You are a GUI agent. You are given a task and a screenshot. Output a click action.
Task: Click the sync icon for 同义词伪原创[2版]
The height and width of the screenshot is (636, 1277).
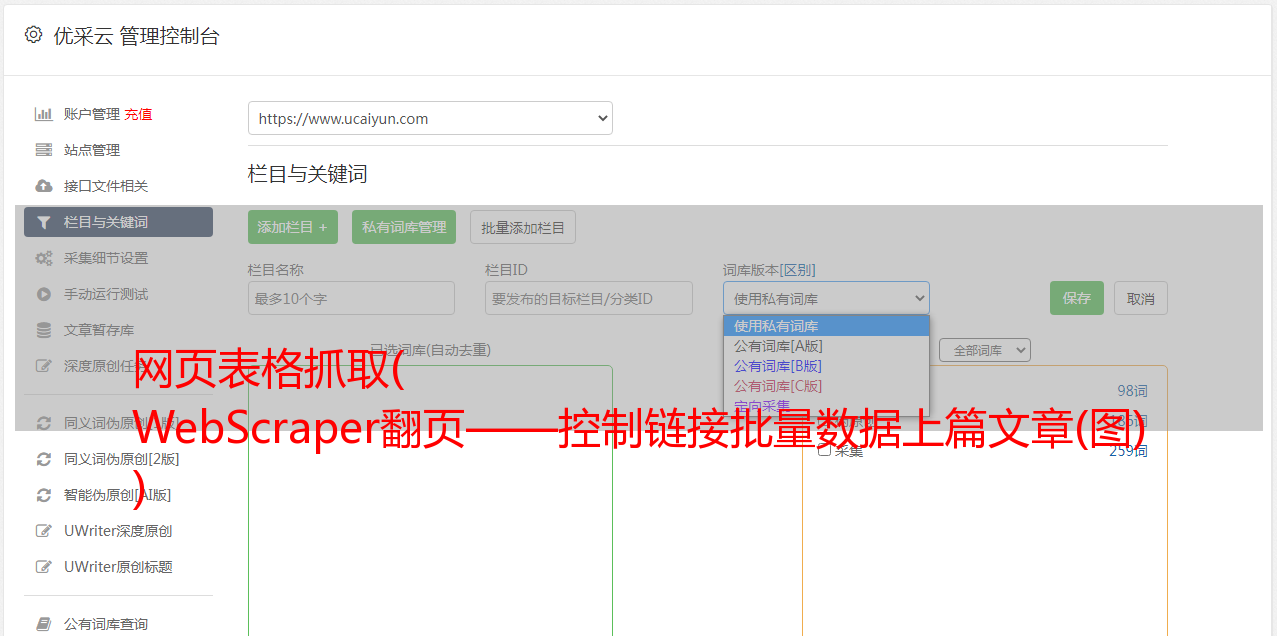[x=43, y=459]
